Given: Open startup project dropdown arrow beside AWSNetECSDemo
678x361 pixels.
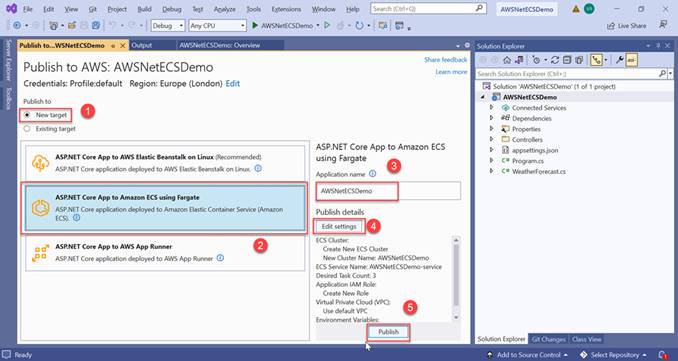Looking at the screenshot, I should tap(318, 26).
